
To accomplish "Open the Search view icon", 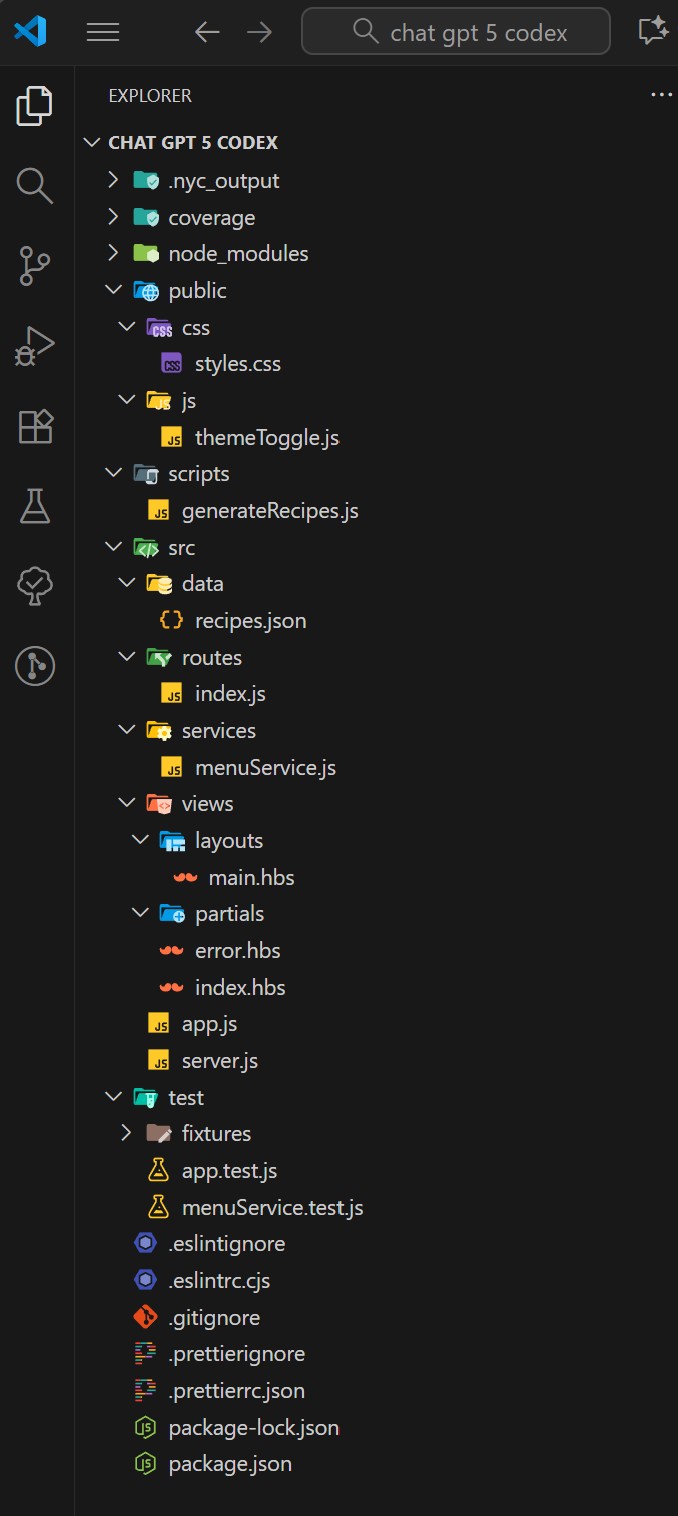I will pos(35,185).
